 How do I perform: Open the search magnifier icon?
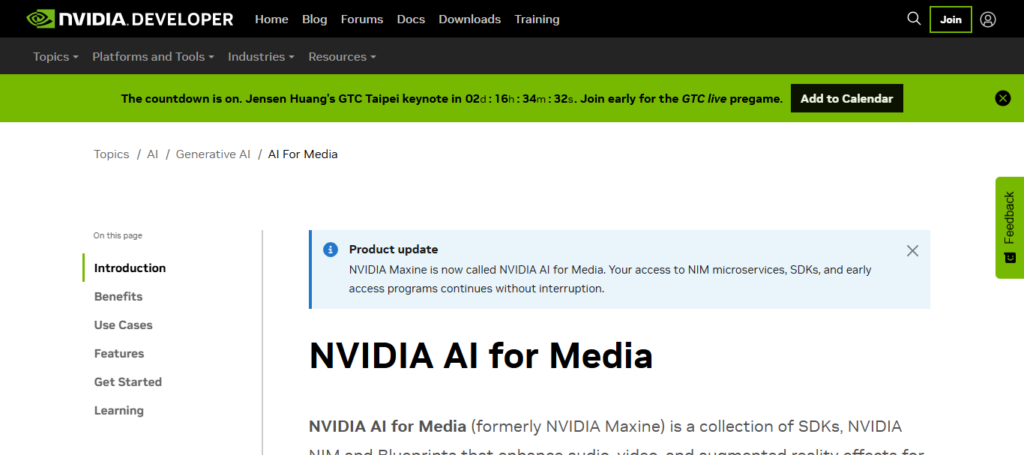click(x=914, y=19)
